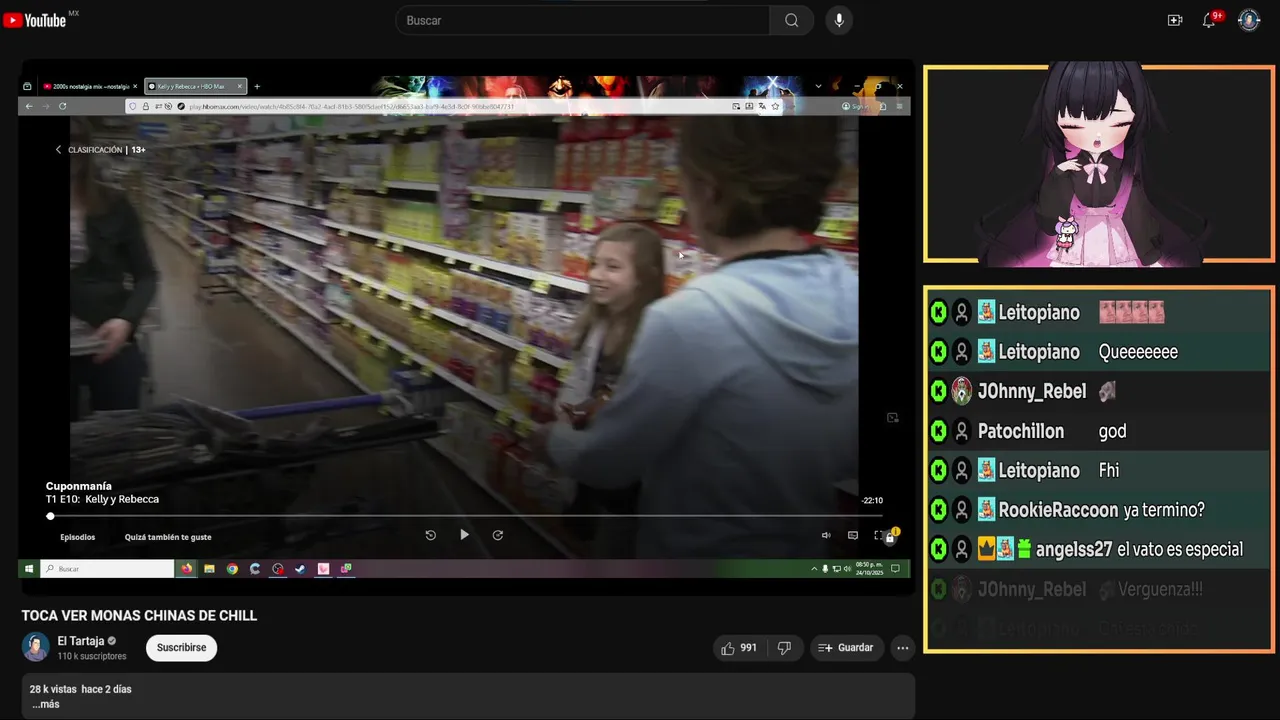Click the YouTube search magnifier button
The image size is (1280, 720).
click(792, 20)
